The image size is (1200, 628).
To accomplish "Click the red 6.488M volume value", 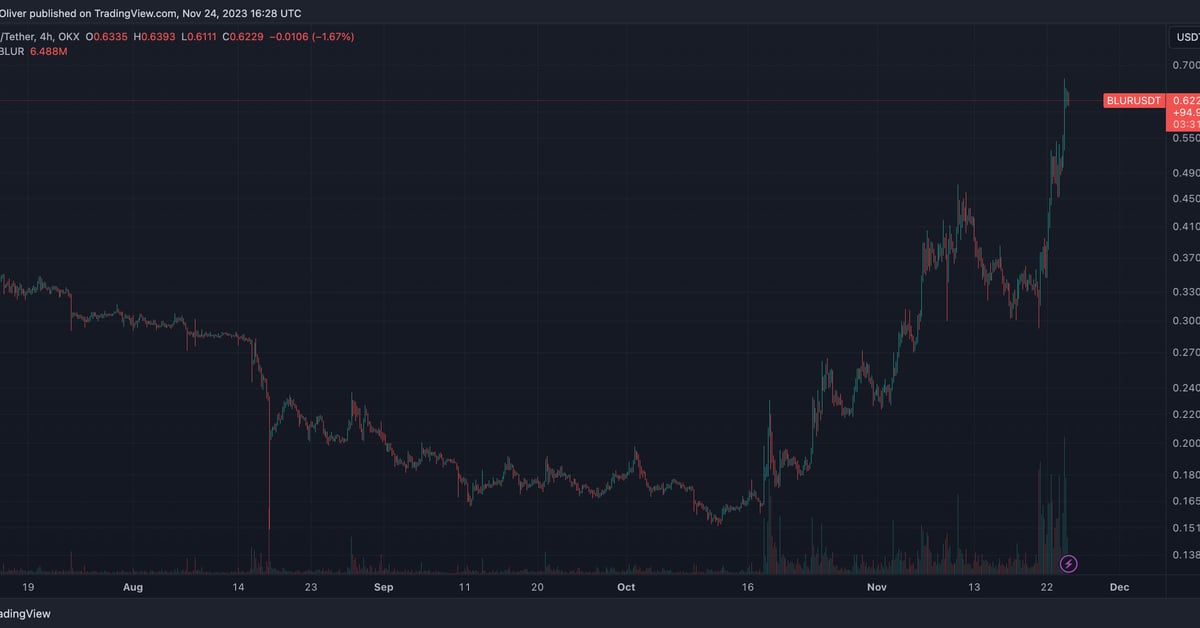I will pos(49,51).
